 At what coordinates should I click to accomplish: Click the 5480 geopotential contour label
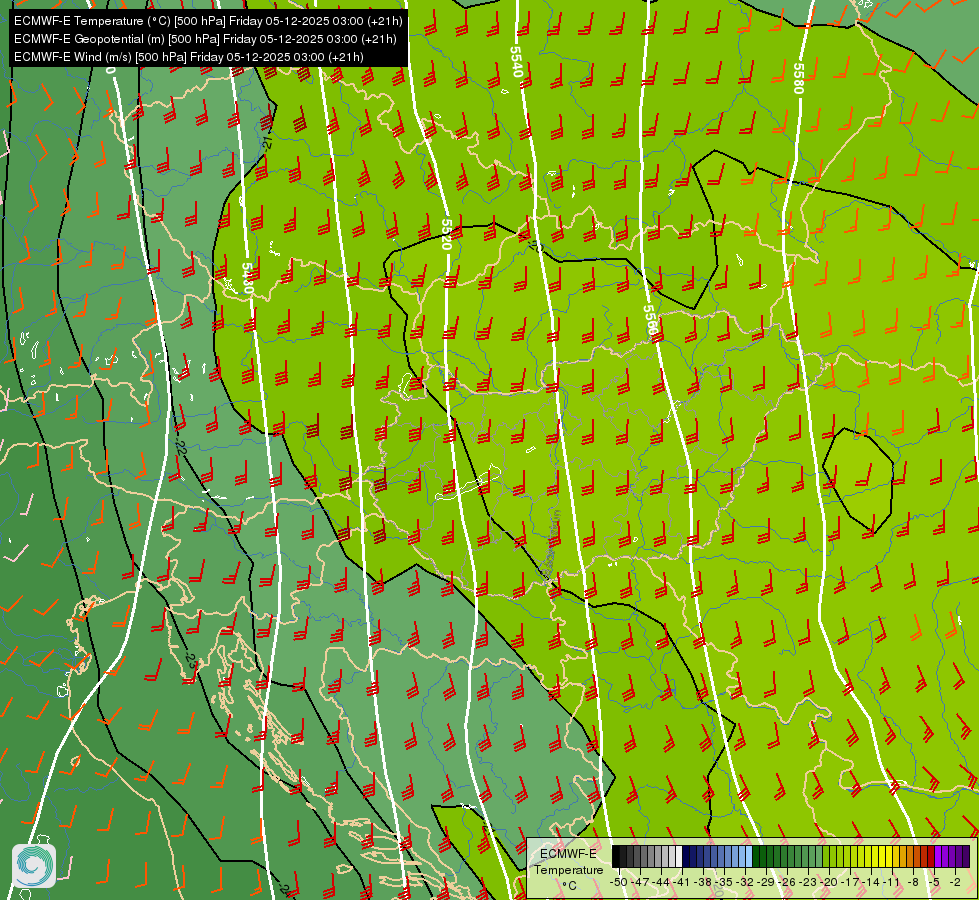click(x=247, y=278)
